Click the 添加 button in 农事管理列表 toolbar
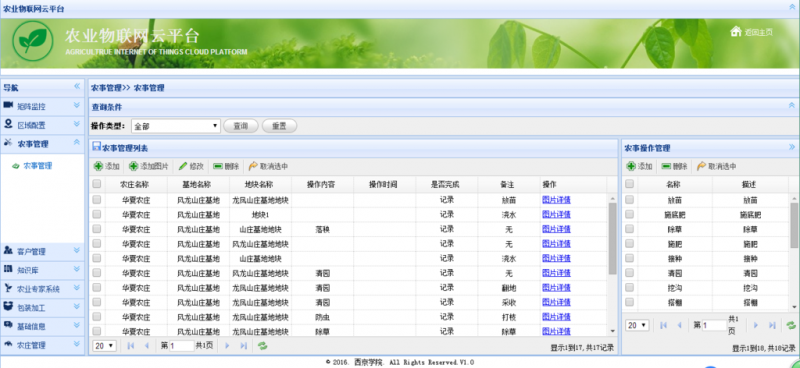The height and width of the screenshot is (368, 800). (x=107, y=166)
